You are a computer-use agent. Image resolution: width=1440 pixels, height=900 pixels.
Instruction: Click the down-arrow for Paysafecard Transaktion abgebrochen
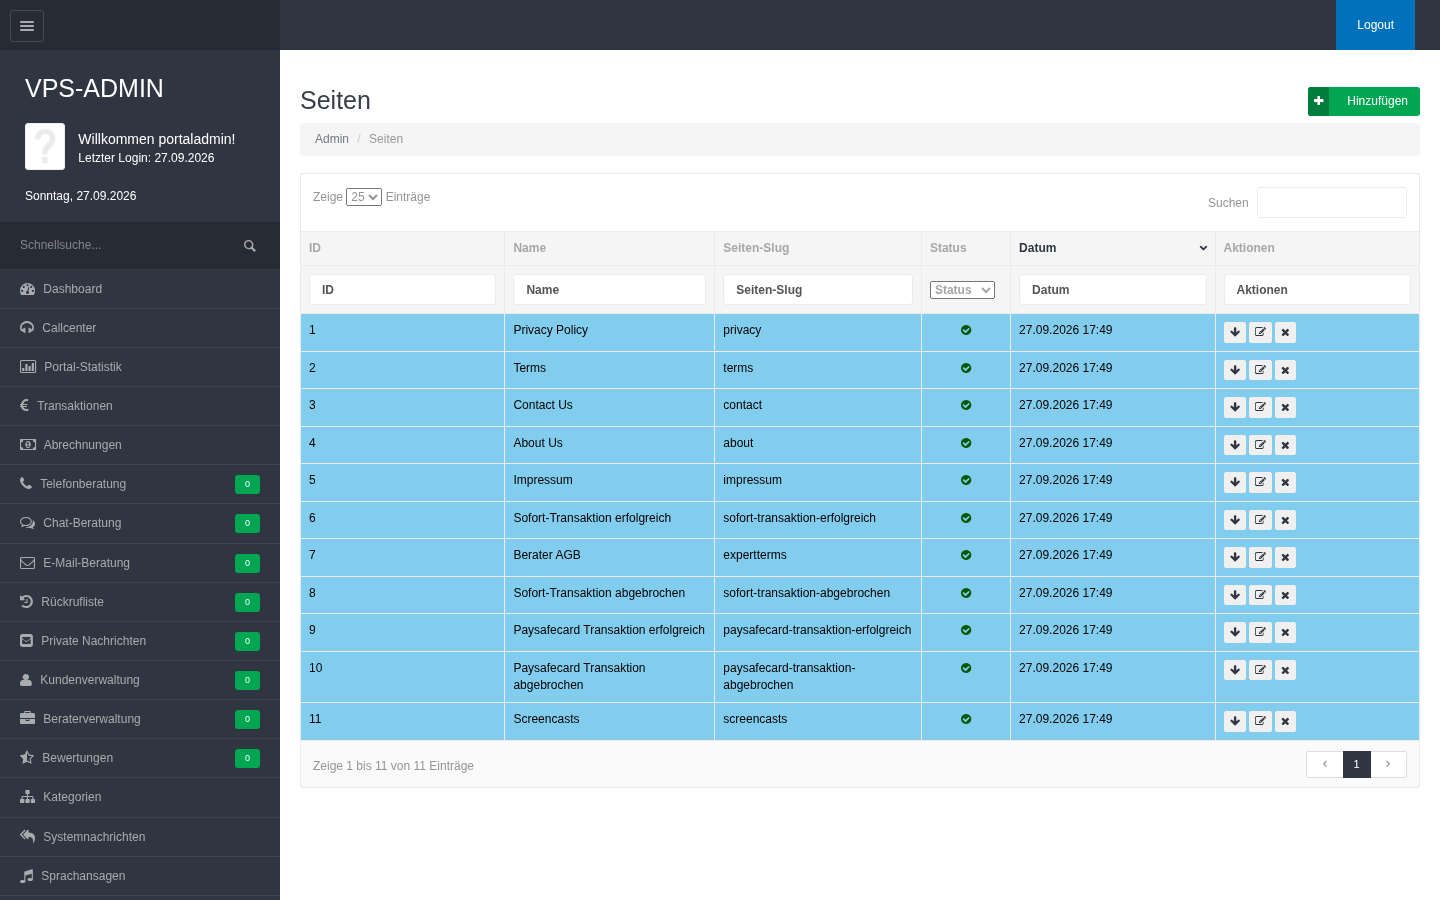point(1235,670)
